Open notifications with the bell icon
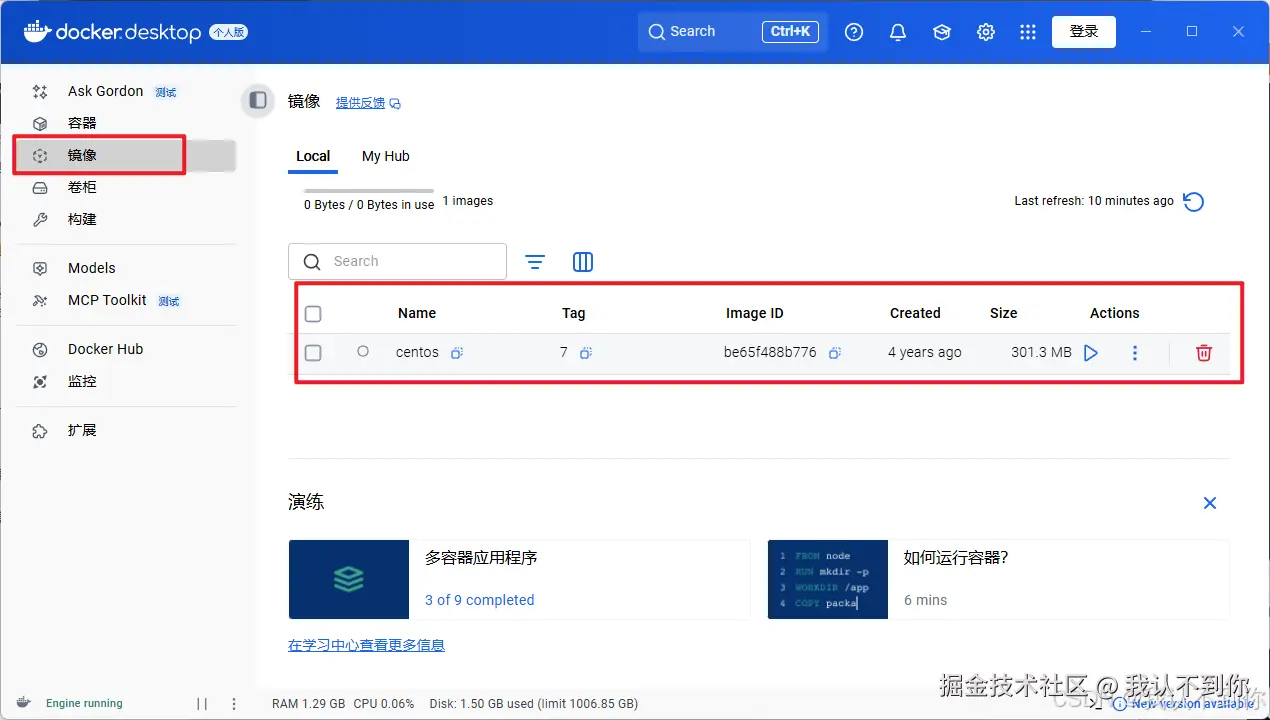Image resolution: width=1270 pixels, height=720 pixels. coord(897,31)
